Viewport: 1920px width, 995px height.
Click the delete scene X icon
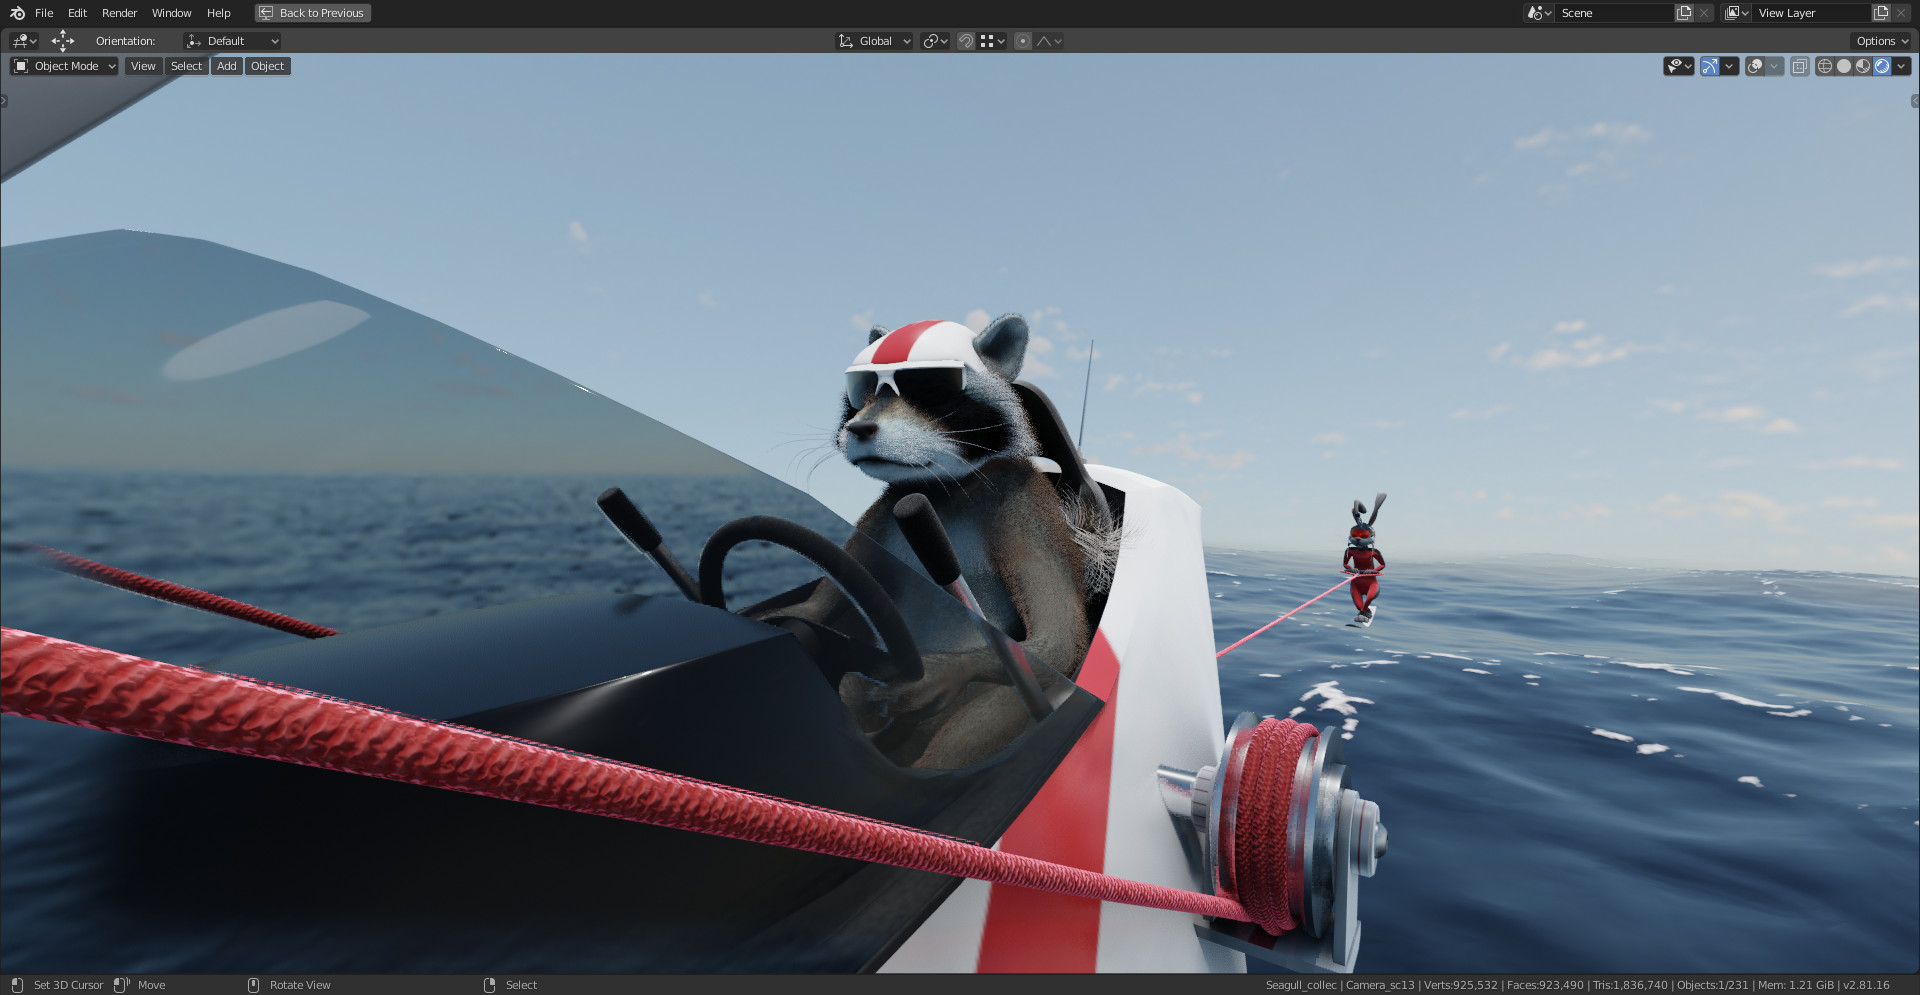coord(1704,13)
